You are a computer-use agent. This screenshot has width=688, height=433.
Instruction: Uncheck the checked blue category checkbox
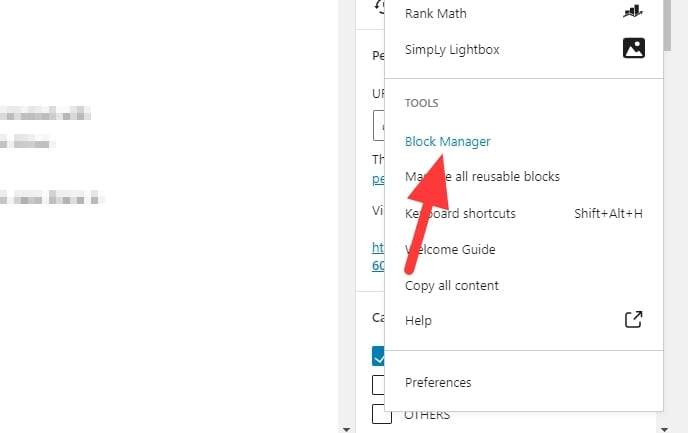[378, 356]
